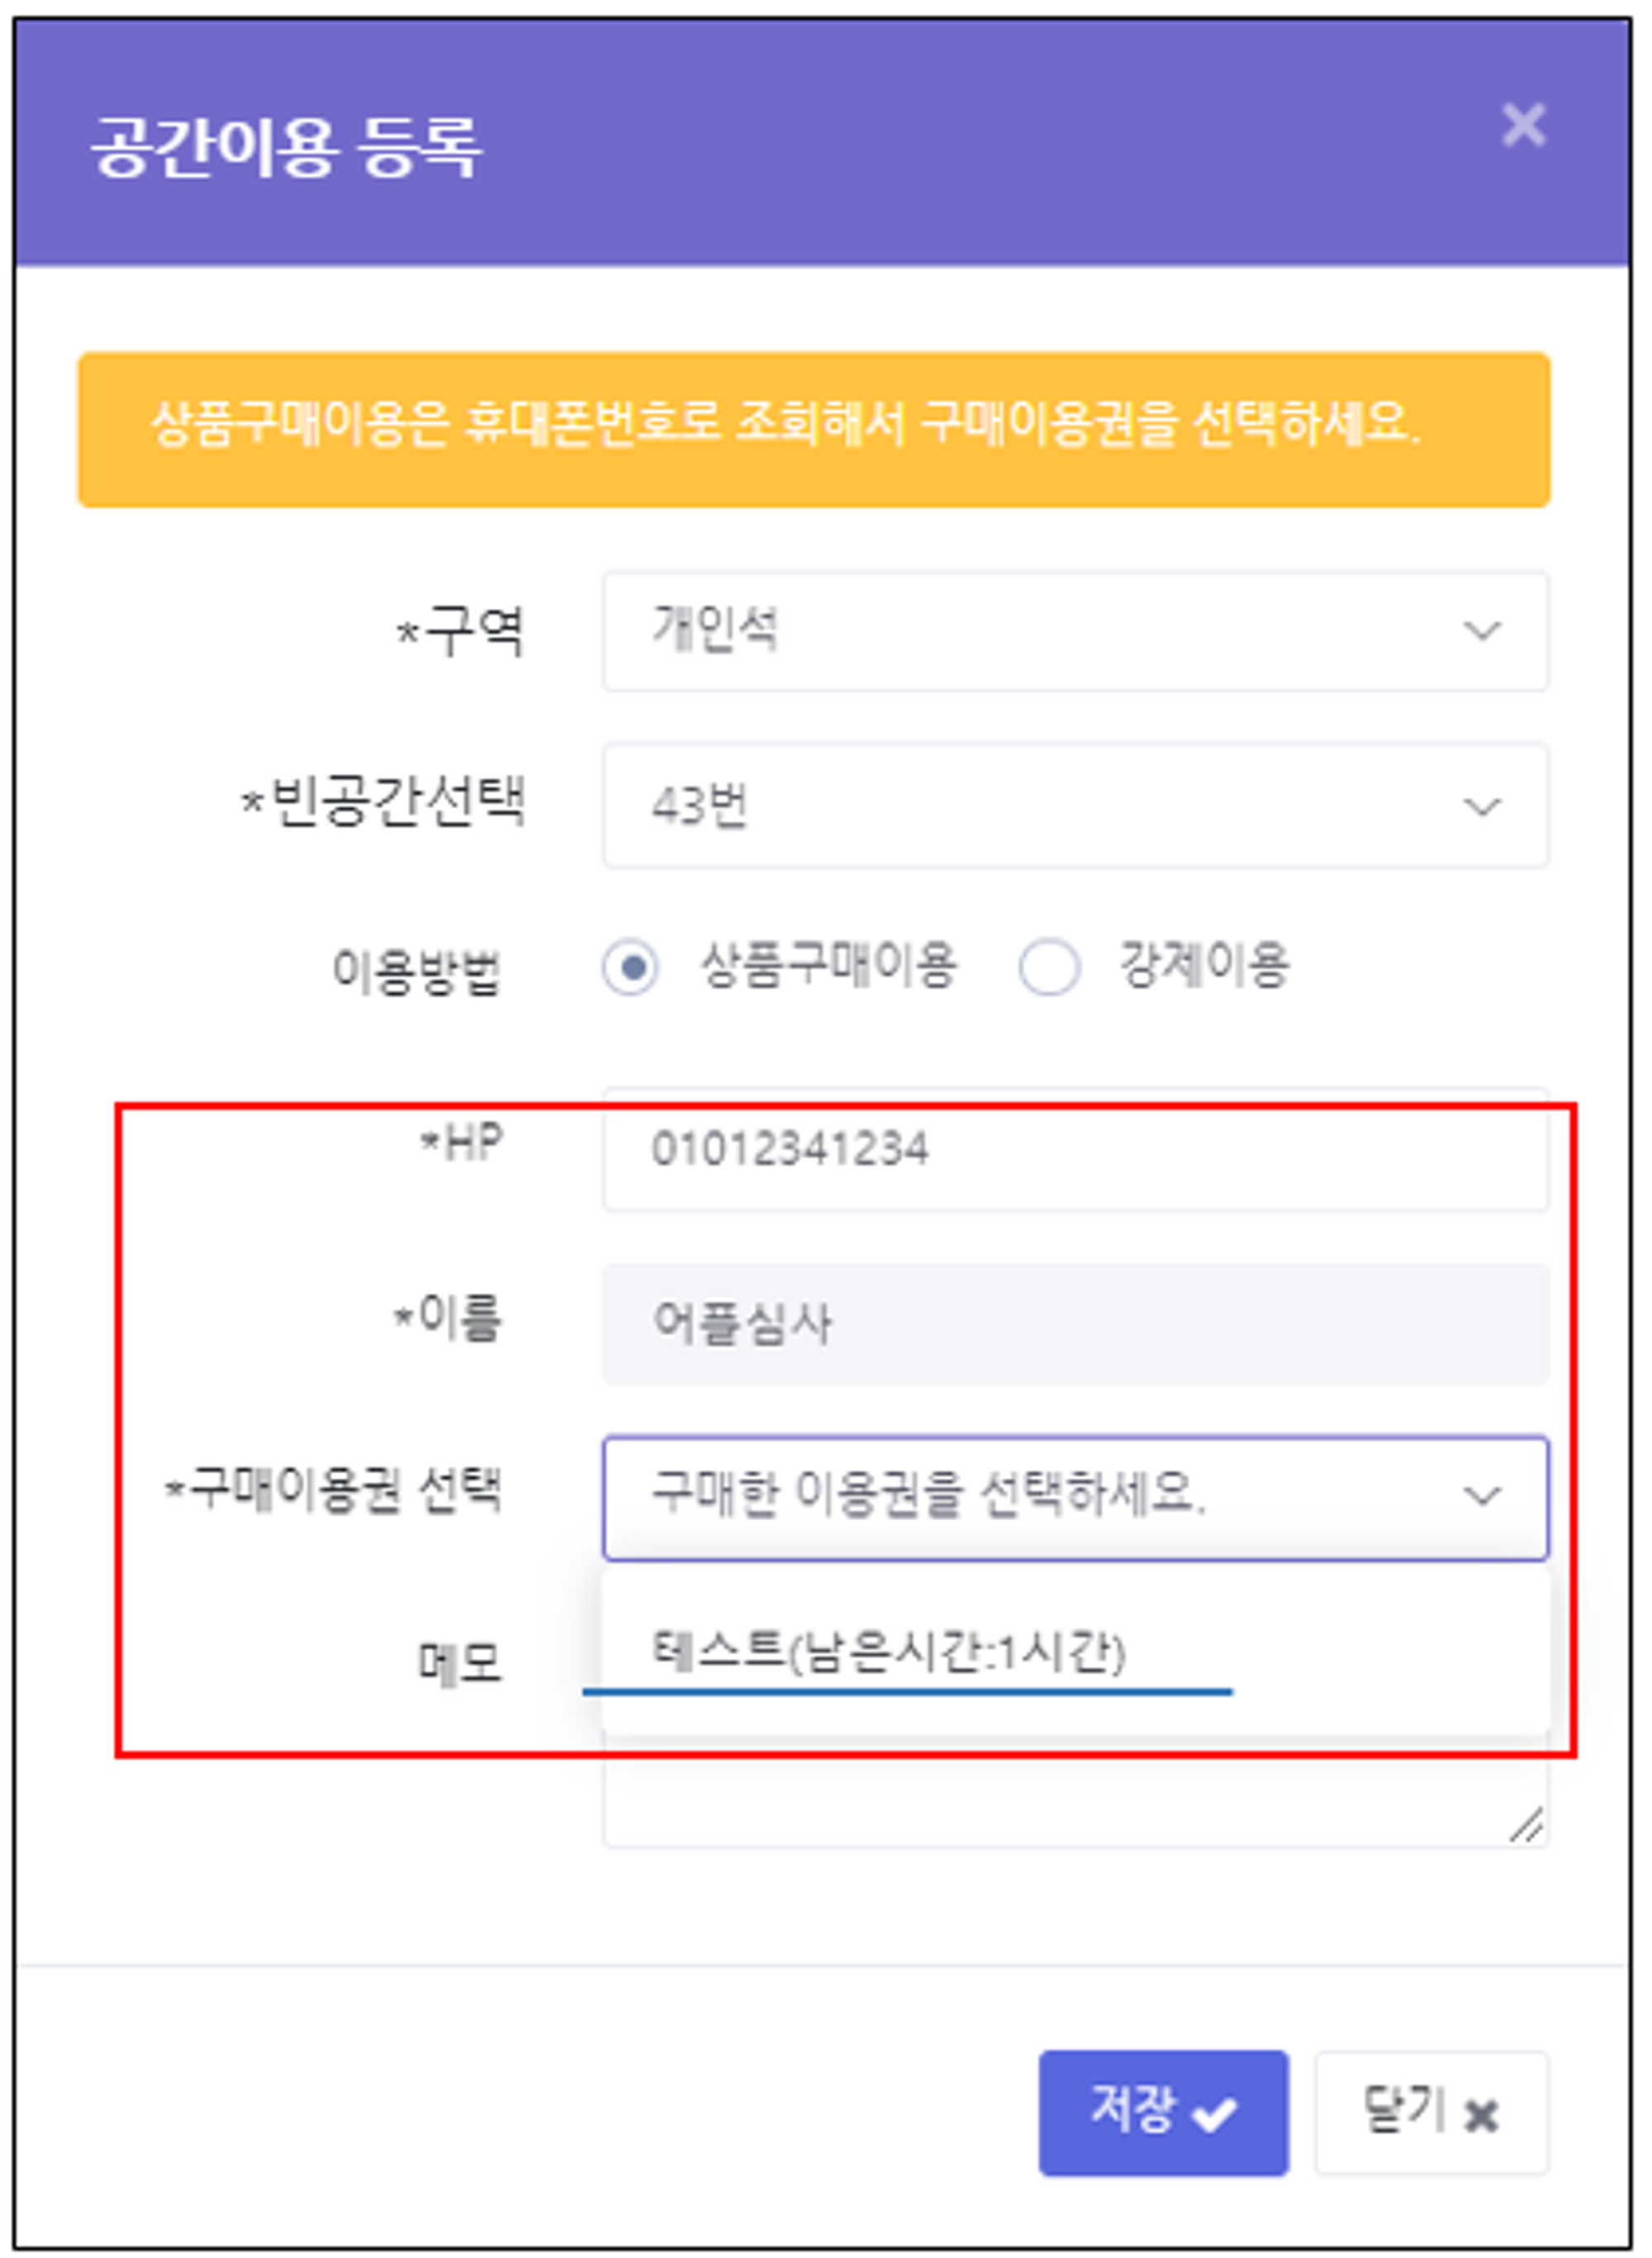
Task: Click the chevron arrow in 빈공간선택 dropdown
Action: 1481,806
